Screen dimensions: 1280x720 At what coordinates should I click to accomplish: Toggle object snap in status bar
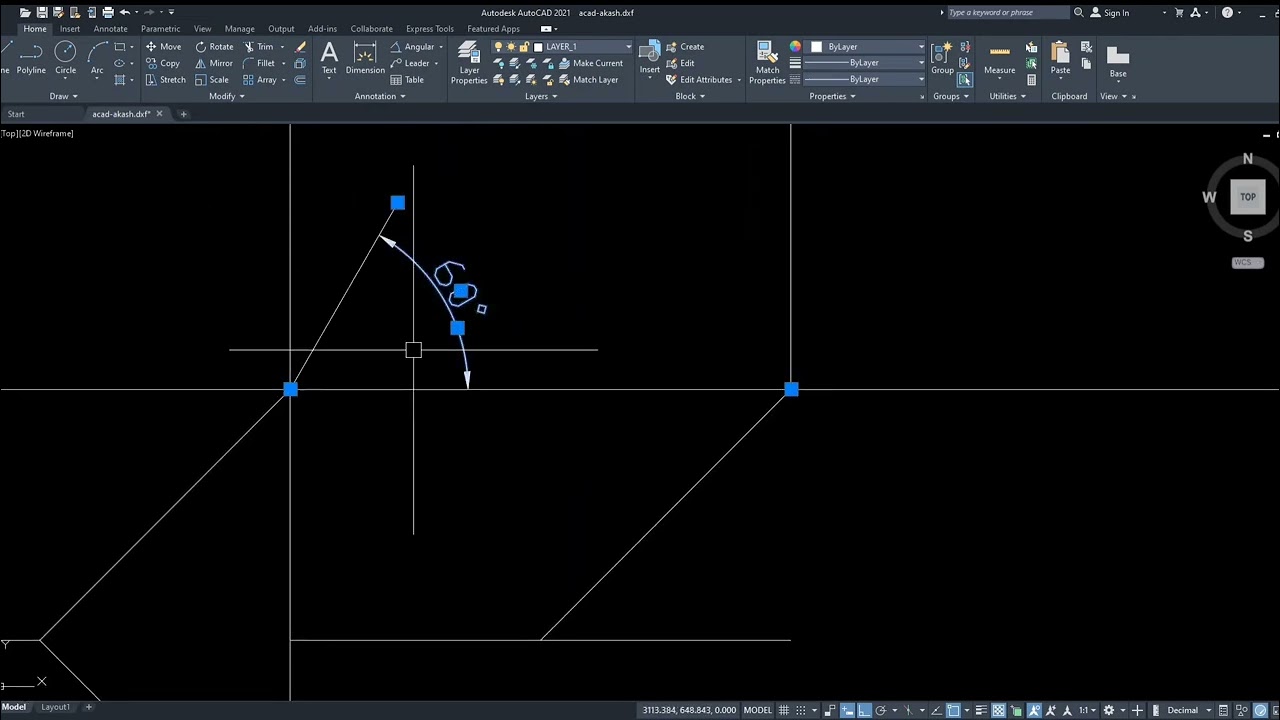click(953, 710)
